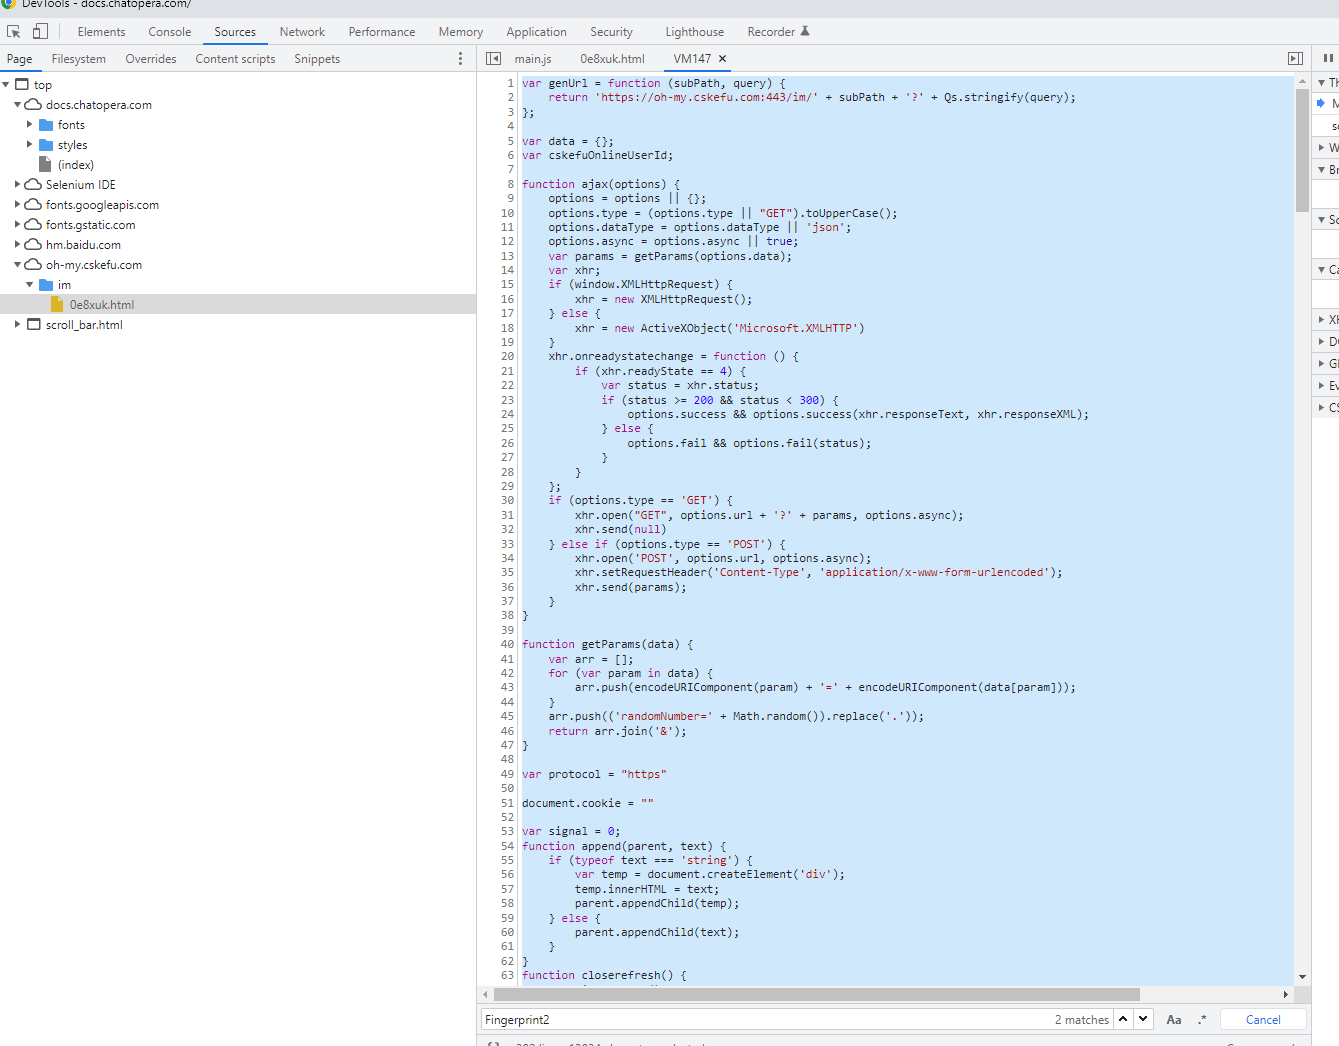Click the Selenium IDE cloud icon
This screenshot has height=1046, width=1339.
(33, 185)
